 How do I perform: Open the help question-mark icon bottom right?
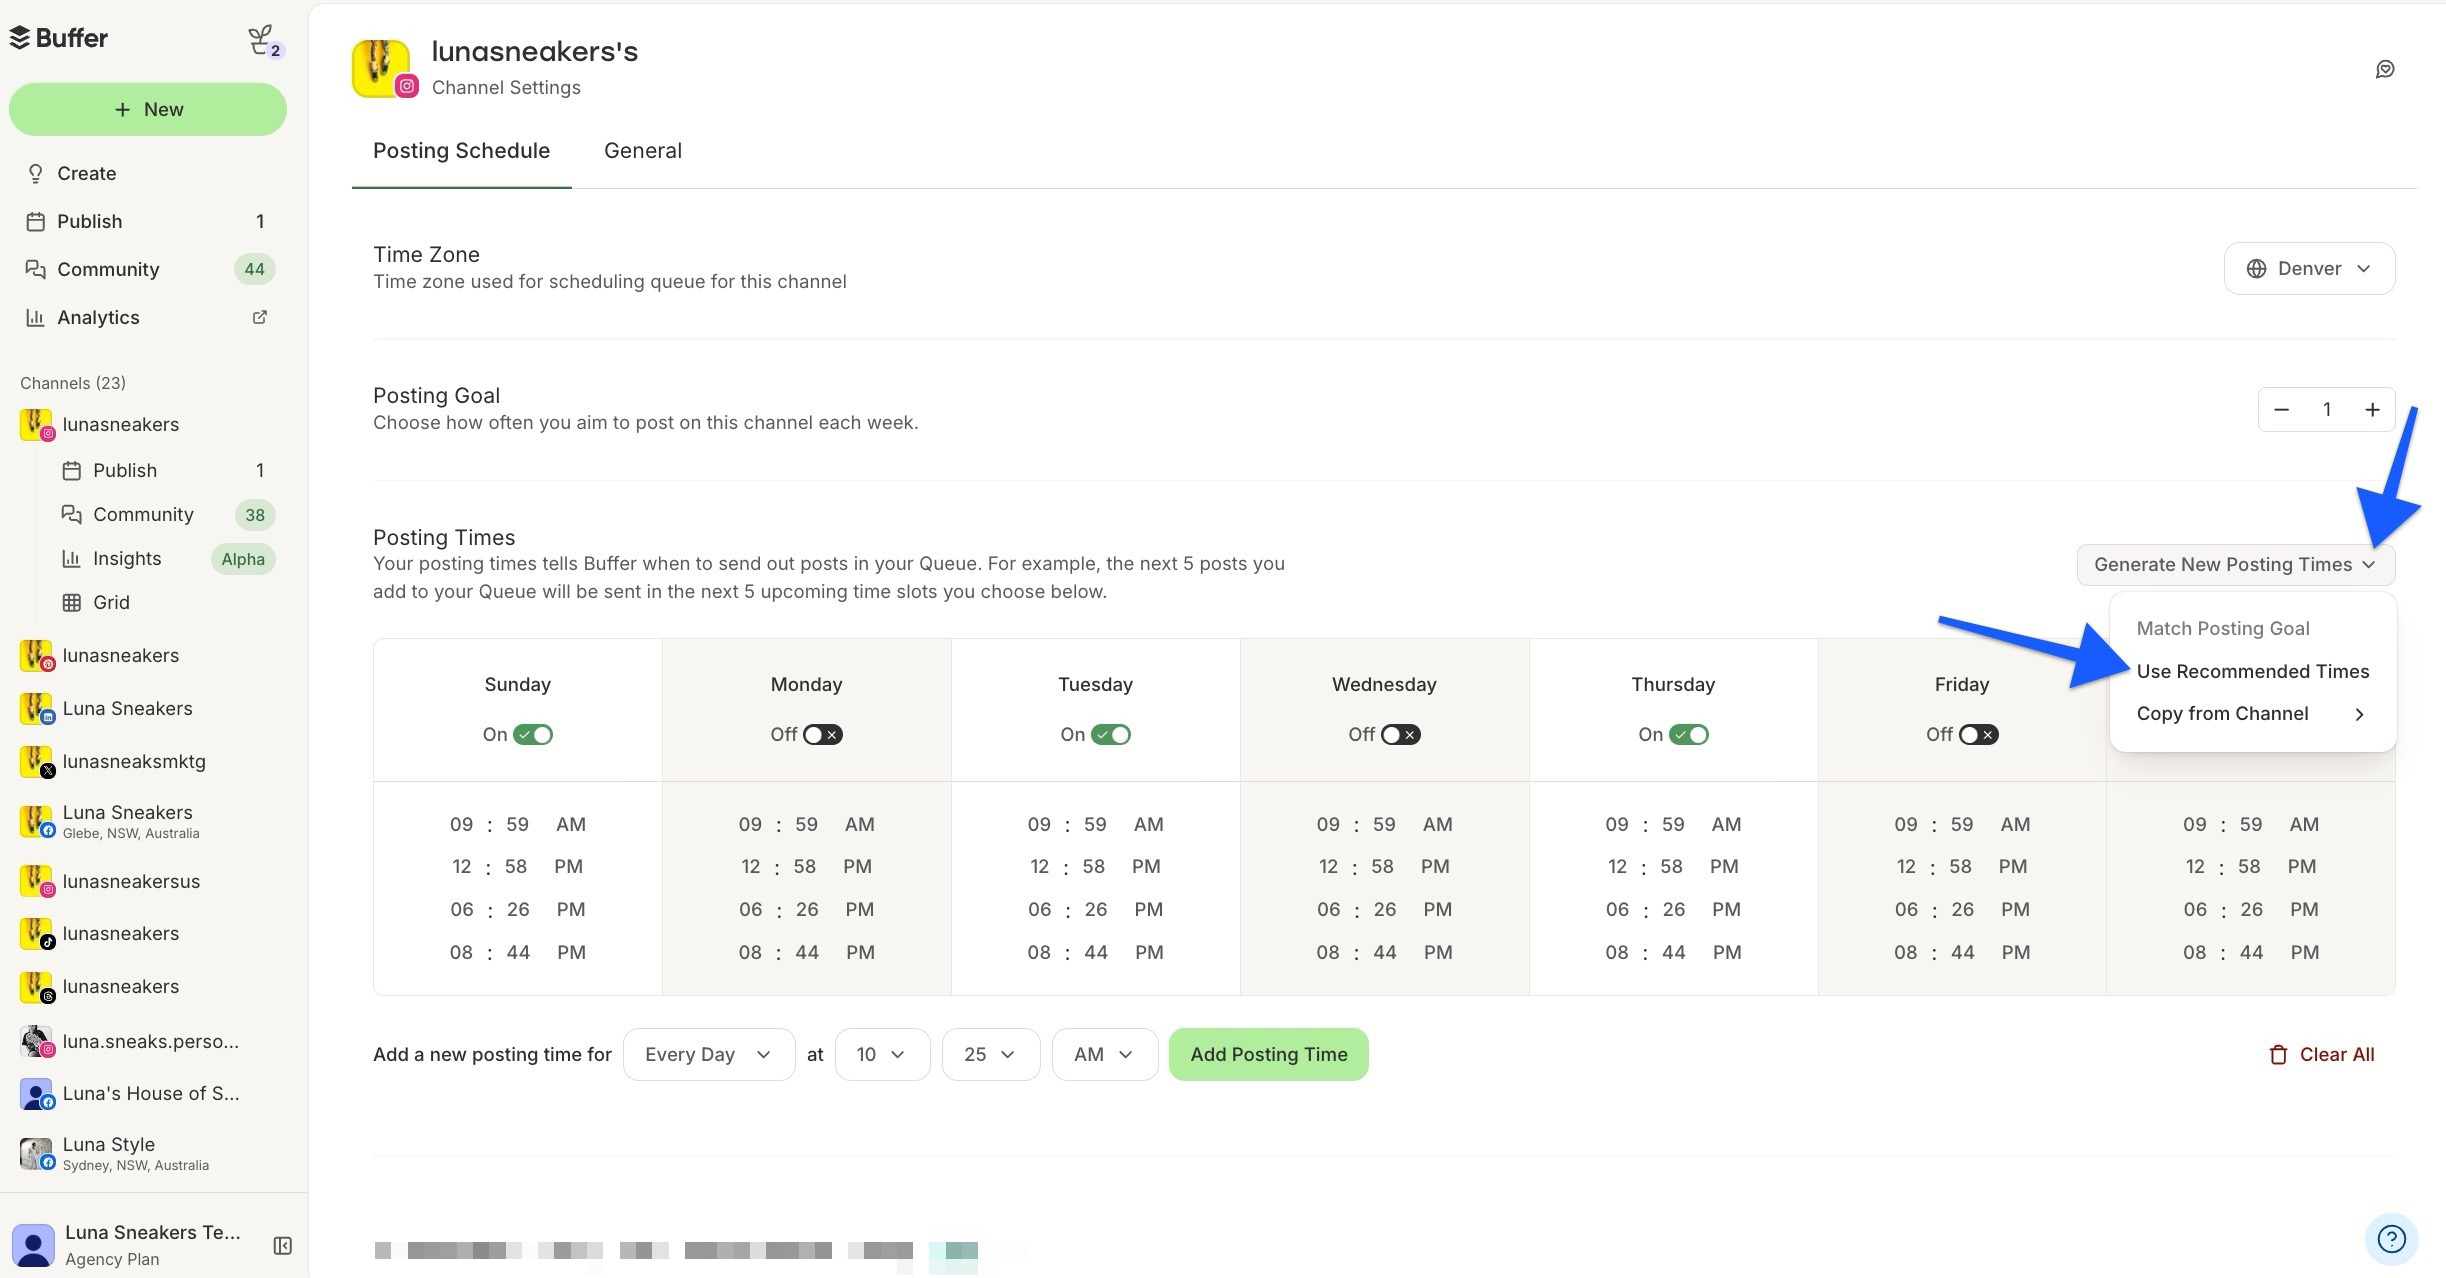(2392, 1239)
